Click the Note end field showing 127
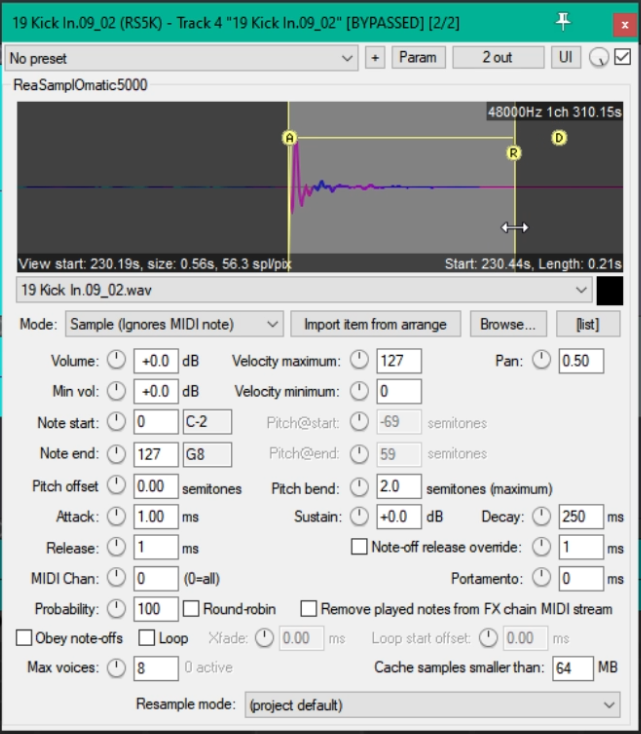Viewport: 641px width, 734px height. pyautogui.click(x=156, y=455)
